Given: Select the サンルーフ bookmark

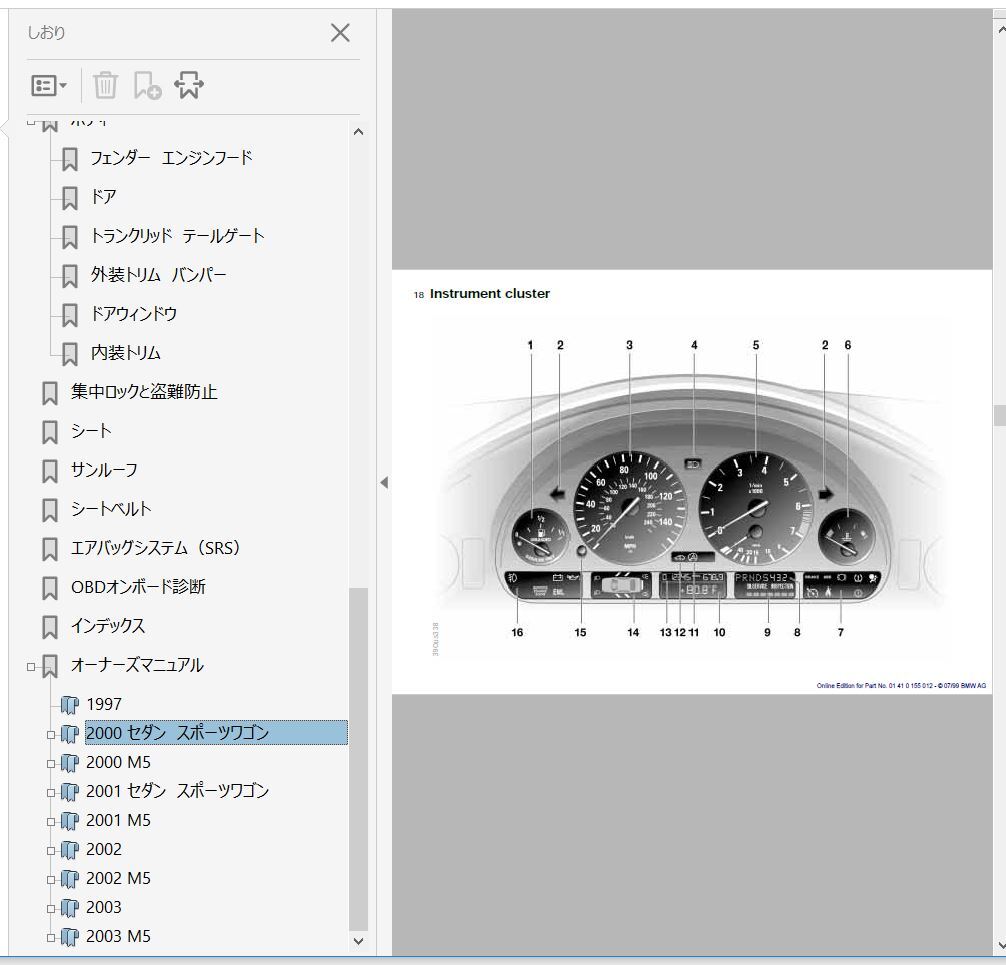Looking at the screenshot, I should click(x=105, y=470).
